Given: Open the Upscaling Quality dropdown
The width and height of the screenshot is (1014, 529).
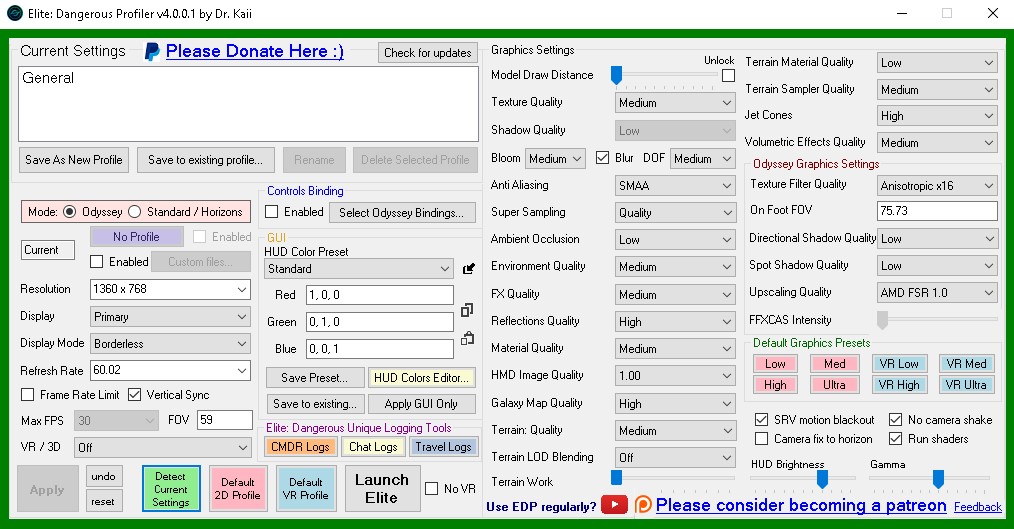Looking at the screenshot, I should [x=936, y=293].
